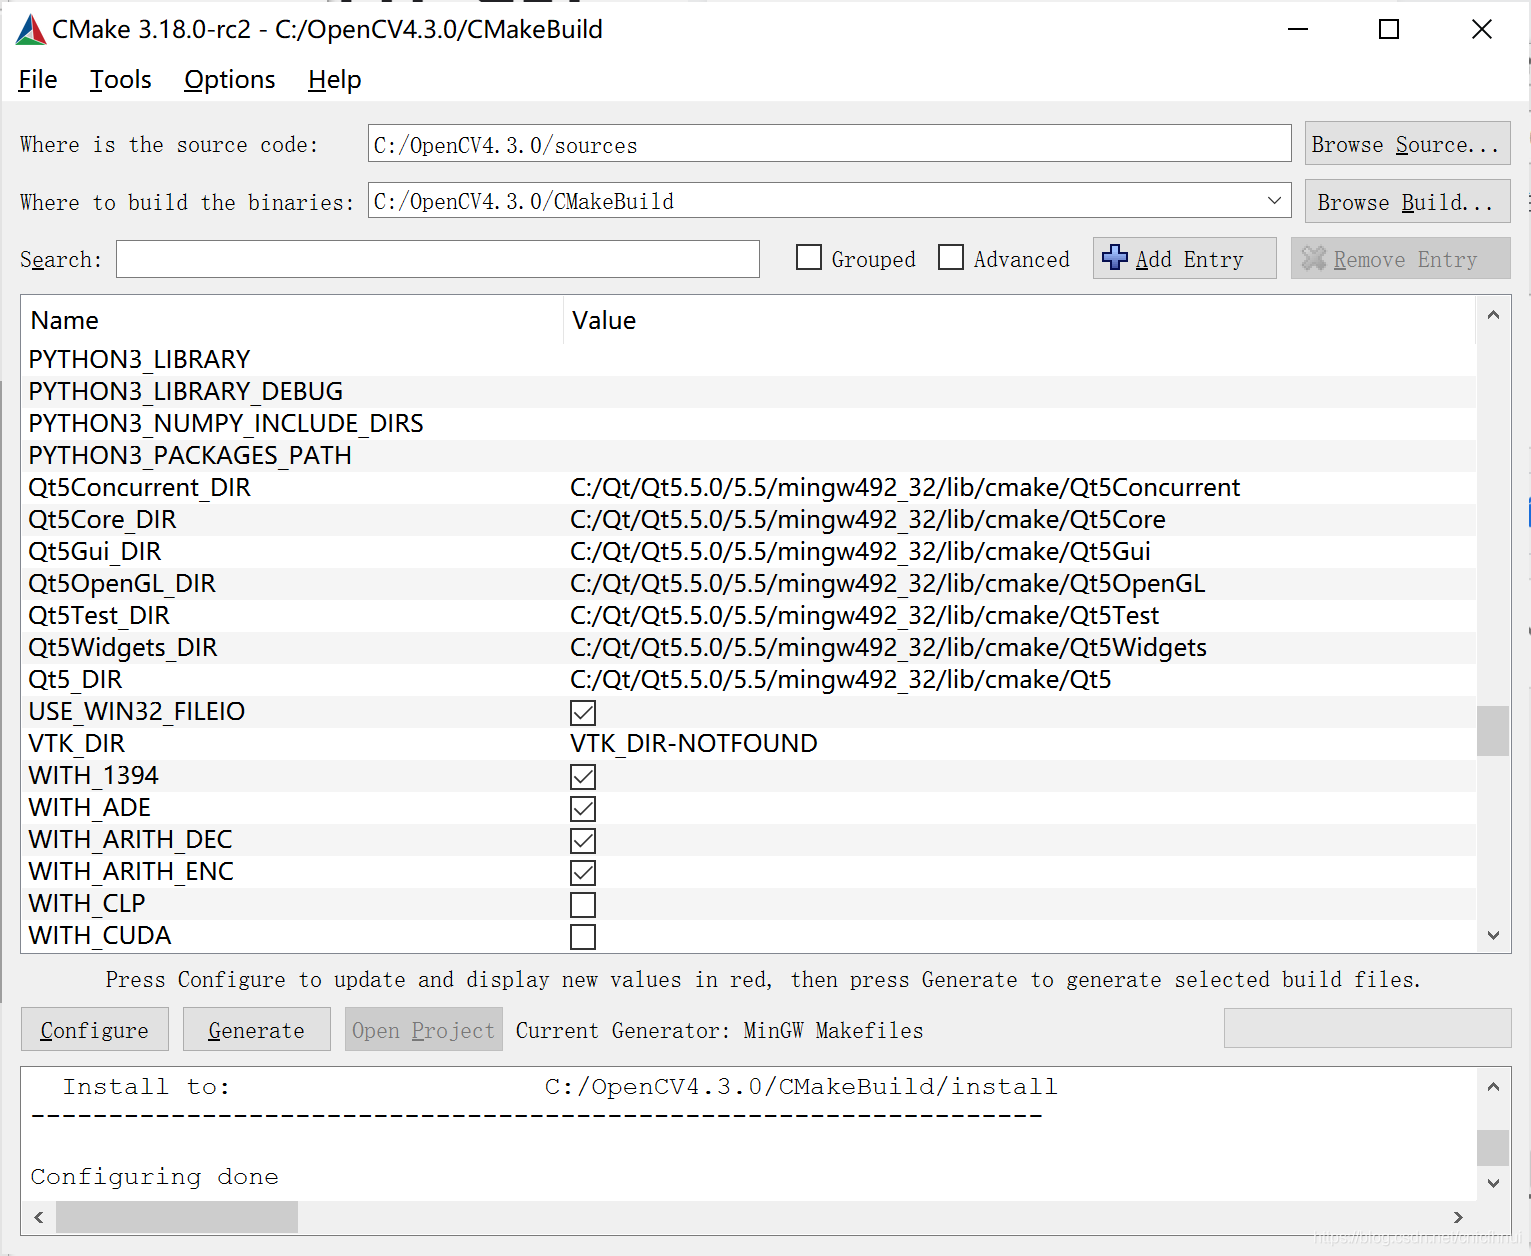This screenshot has width=1531, height=1256.
Task: Click Browse Source button
Action: coord(1407,144)
